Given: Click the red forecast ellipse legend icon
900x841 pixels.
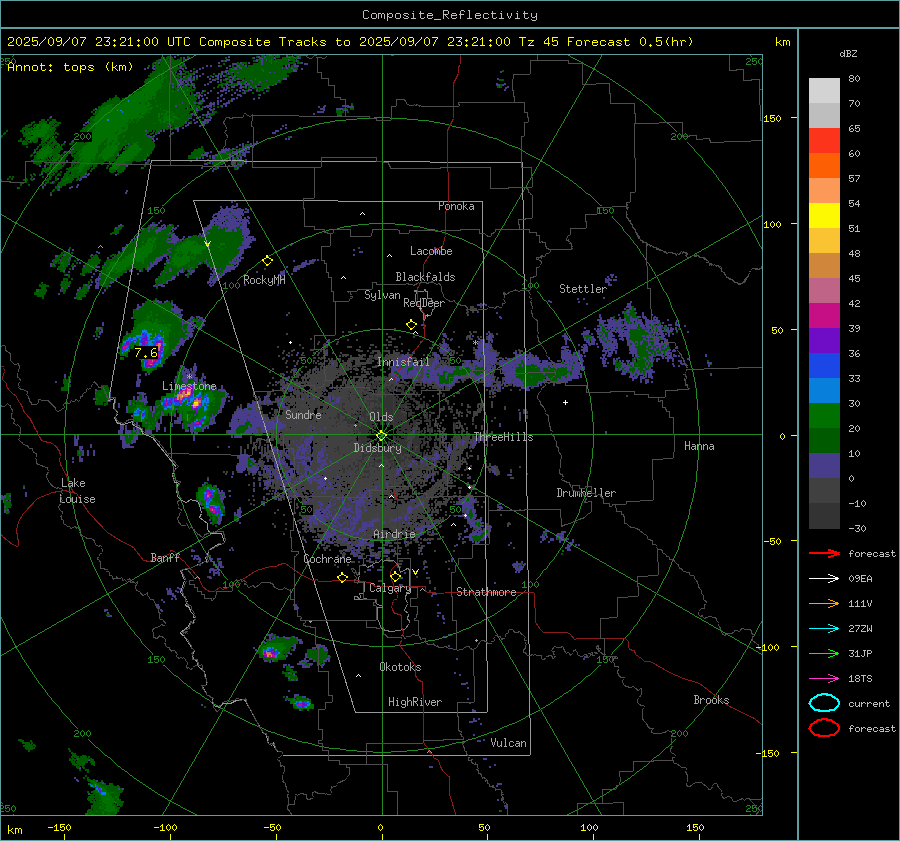Looking at the screenshot, I should point(824,728).
